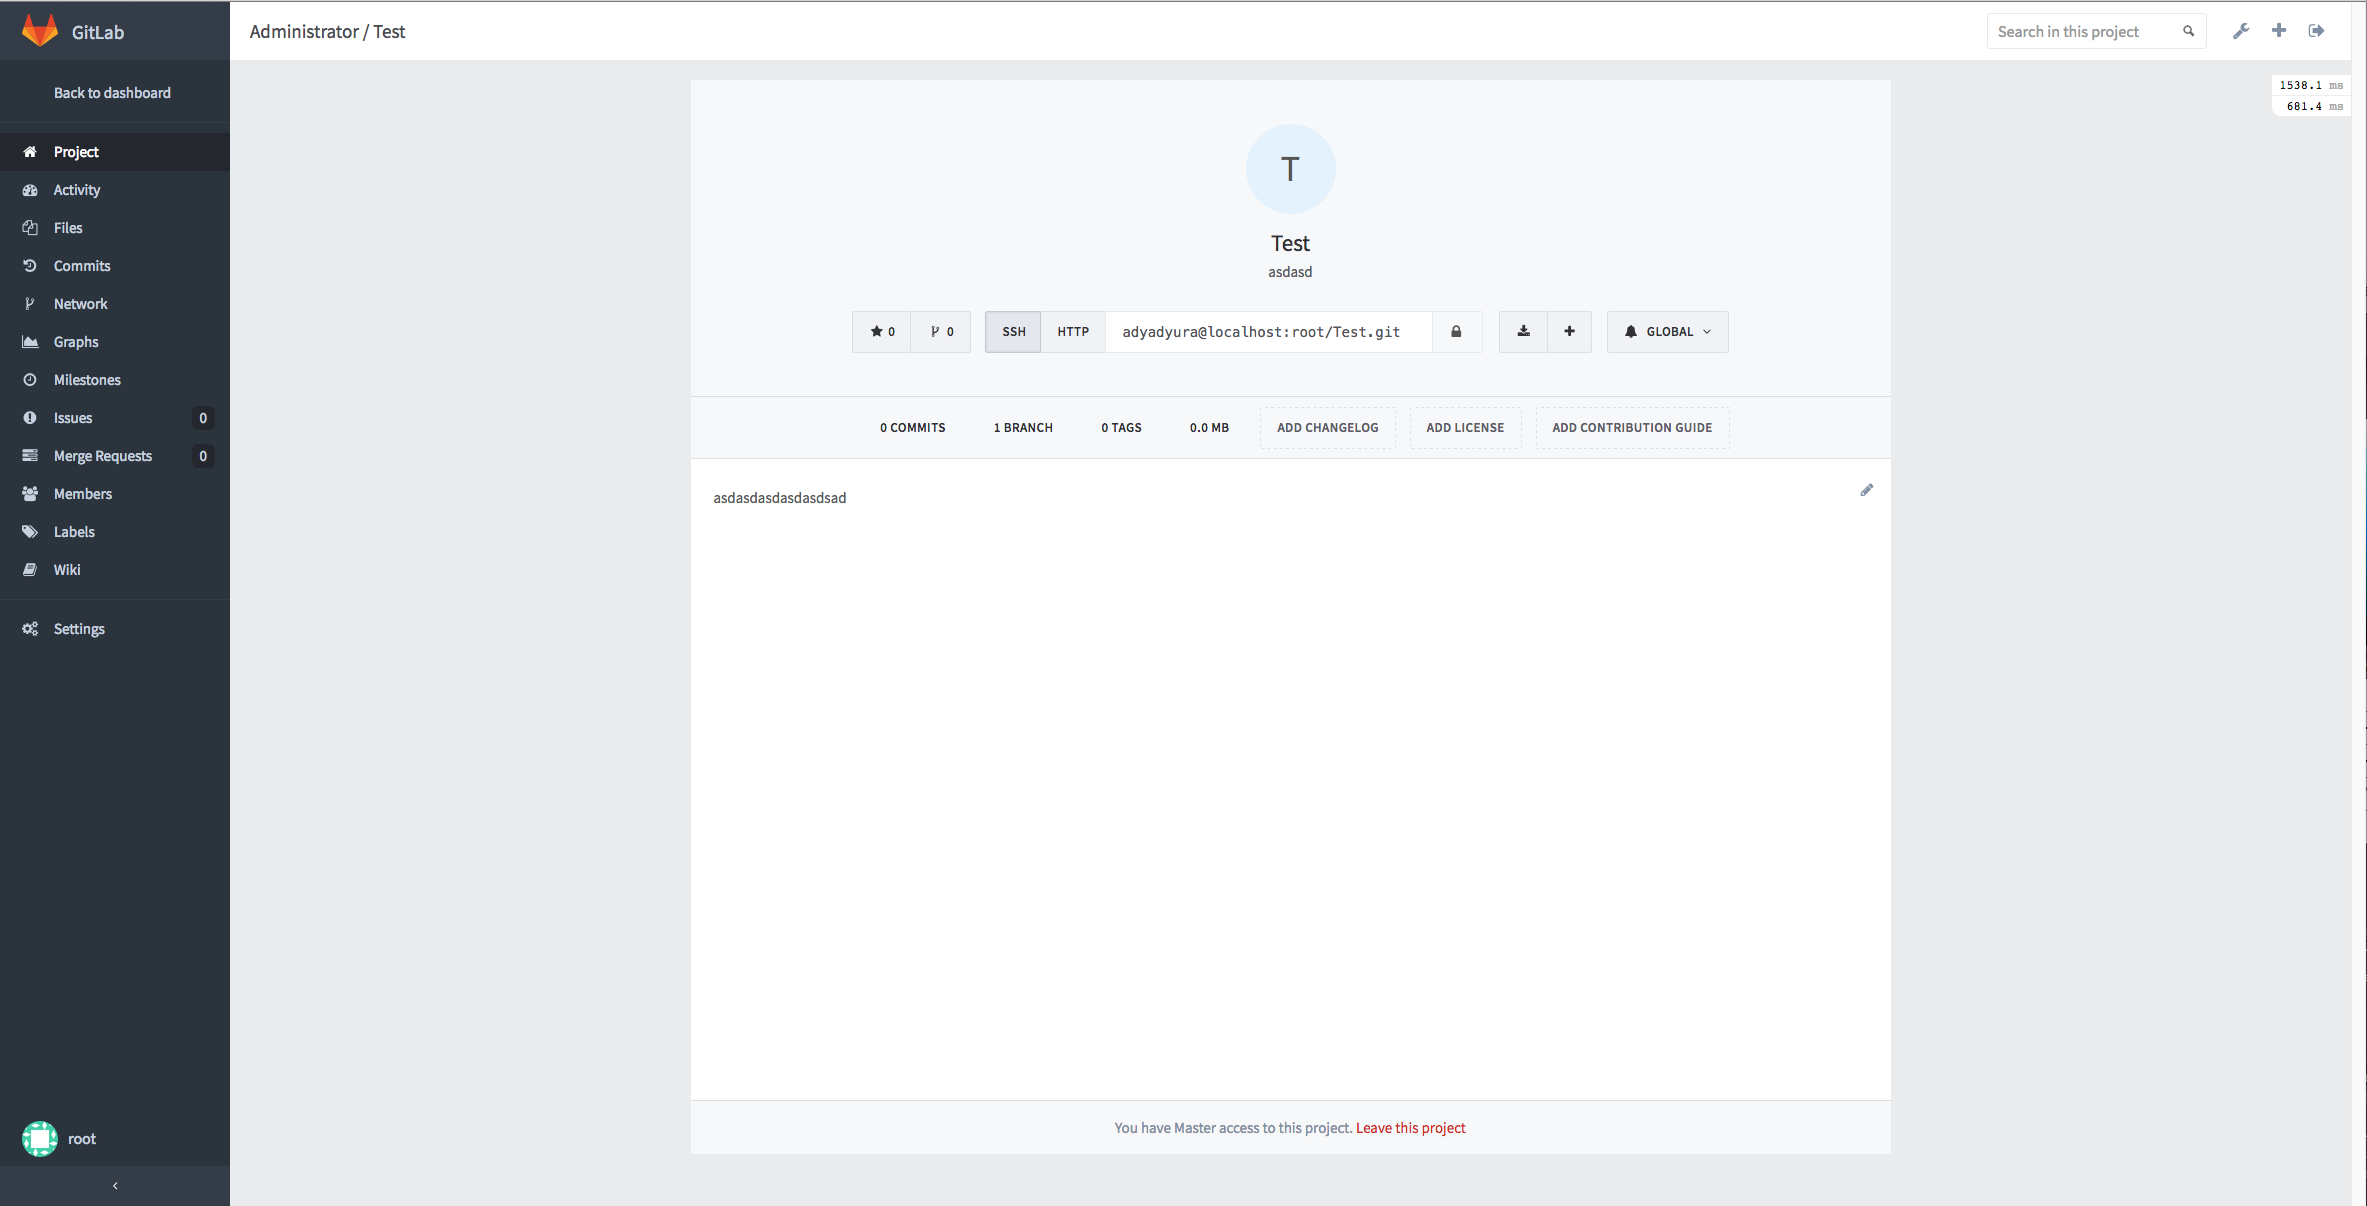
Task: Click the new project plus icon in header
Action: pyautogui.click(x=2279, y=31)
